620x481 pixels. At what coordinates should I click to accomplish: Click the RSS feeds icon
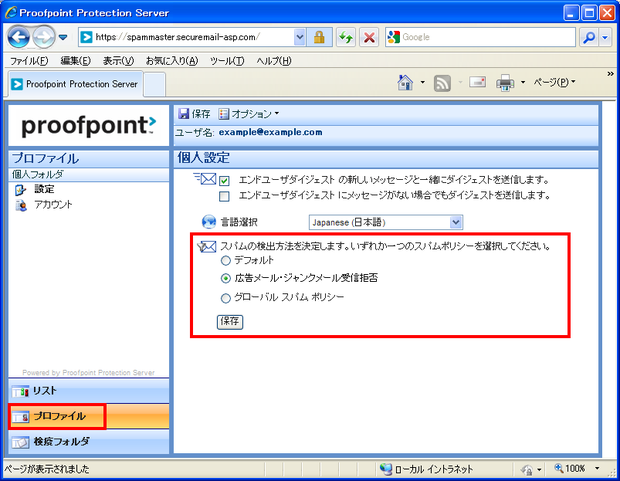(442, 83)
